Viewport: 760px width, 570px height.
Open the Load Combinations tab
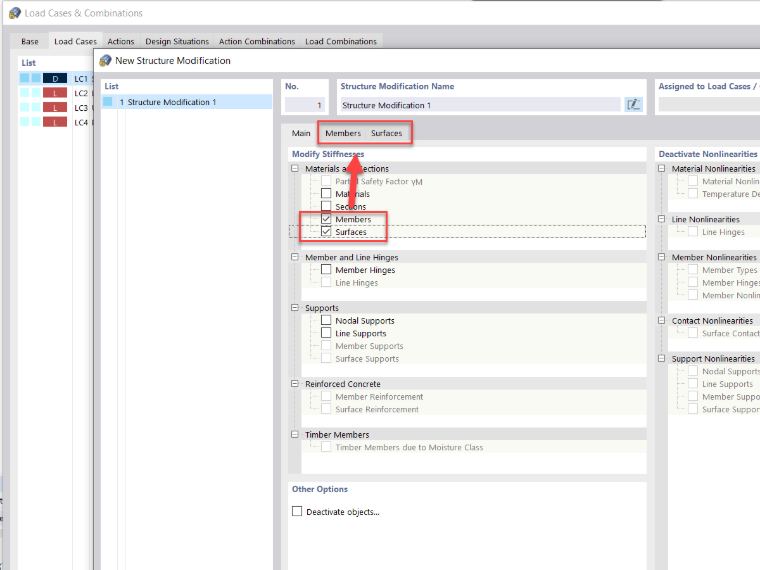pyautogui.click(x=341, y=42)
